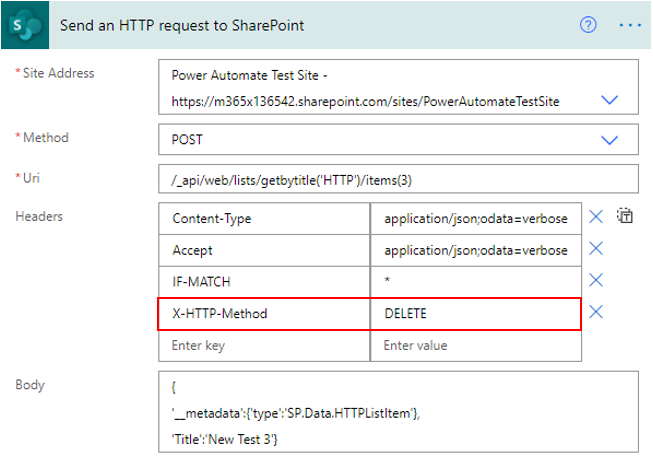The height and width of the screenshot is (470, 653).
Task: Remove the Accept header row
Action: click(596, 249)
